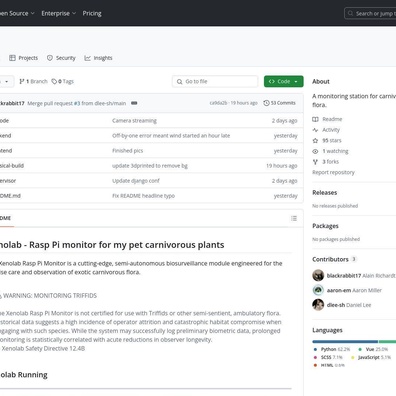Open update 3dprinted to remove bg commit
This screenshot has height=396, width=396.
[x=150, y=166]
